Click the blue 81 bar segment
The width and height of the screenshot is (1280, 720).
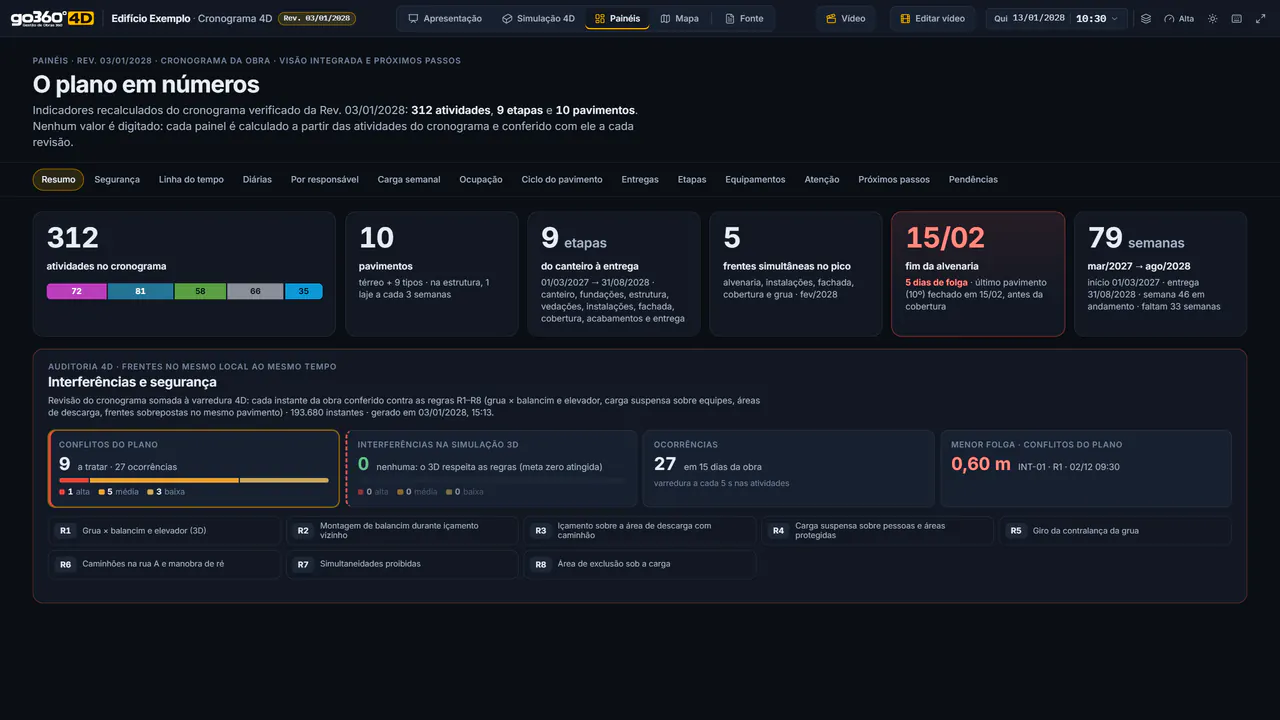(140, 291)
